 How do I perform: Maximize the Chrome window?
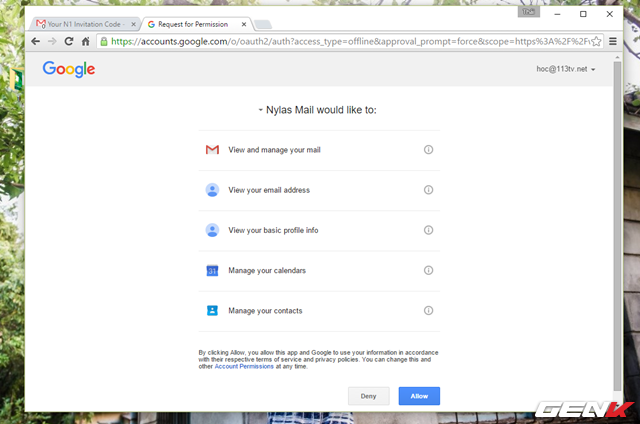pyautogui.click(x=583, y=14)
